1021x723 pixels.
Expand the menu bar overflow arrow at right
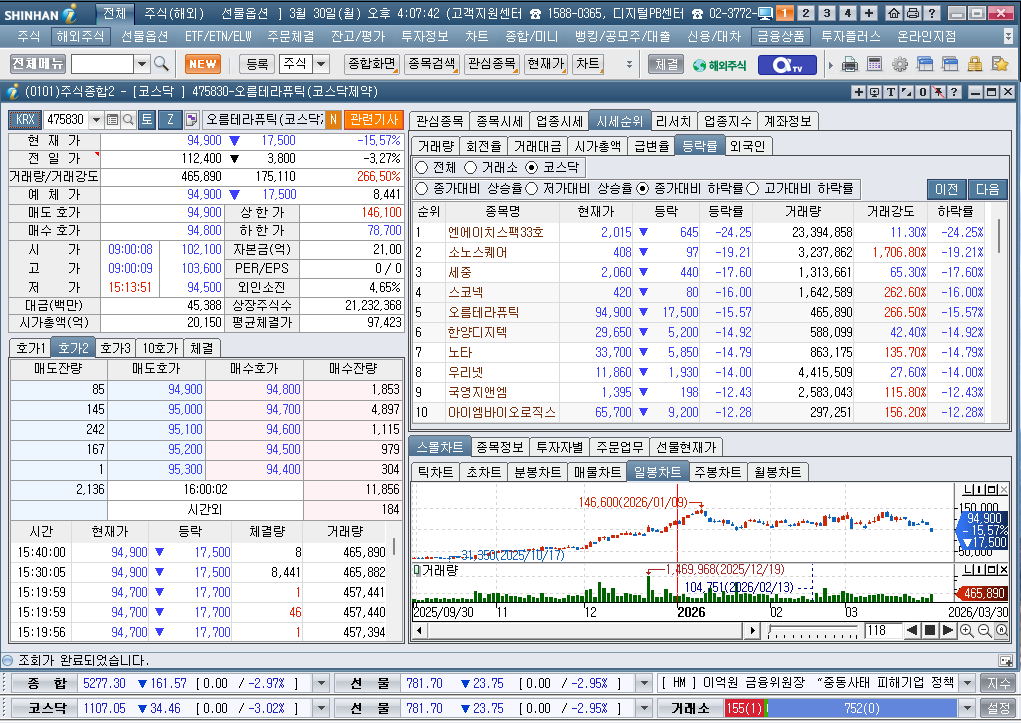(1009, 36)
